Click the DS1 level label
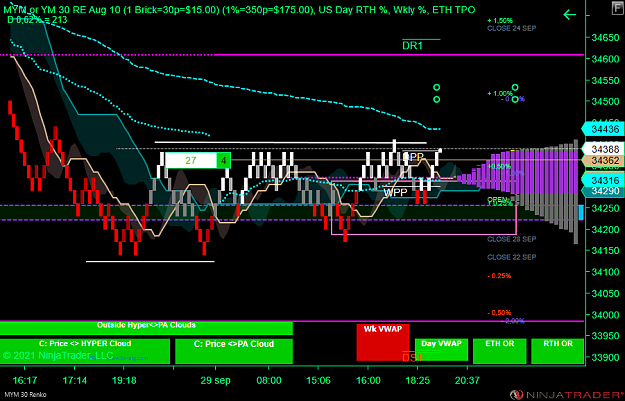The image size is (625, 401). (412, 358)
